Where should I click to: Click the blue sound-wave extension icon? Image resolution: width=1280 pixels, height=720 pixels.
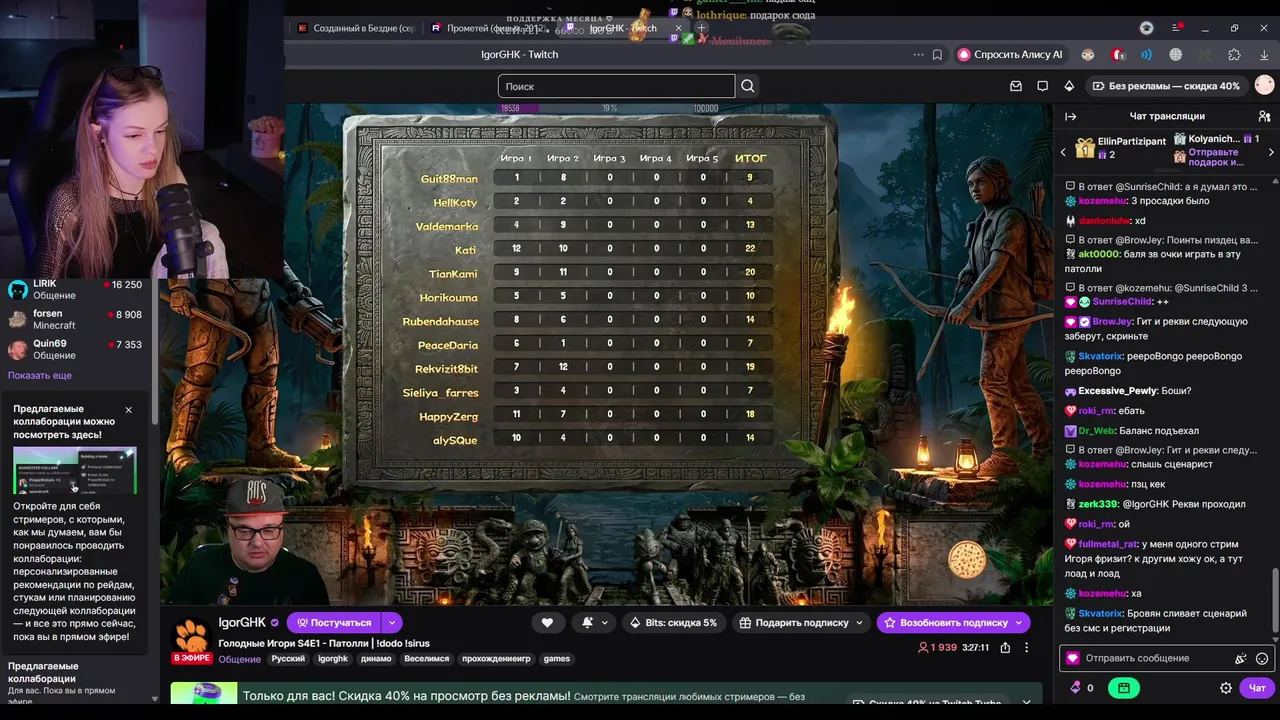click(x=1146, y=55)
